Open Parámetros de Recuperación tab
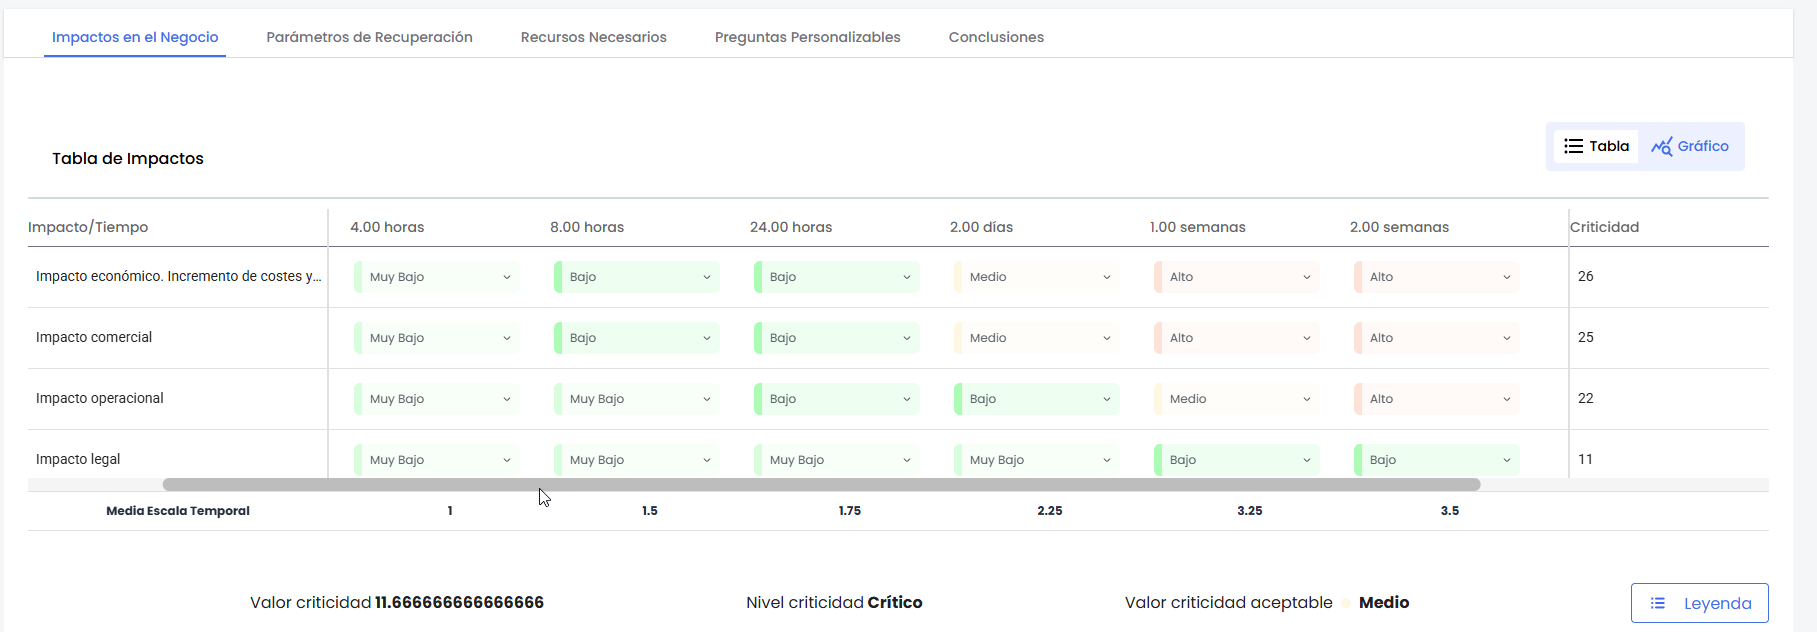1817x632 pixels. tap(369, 37)
